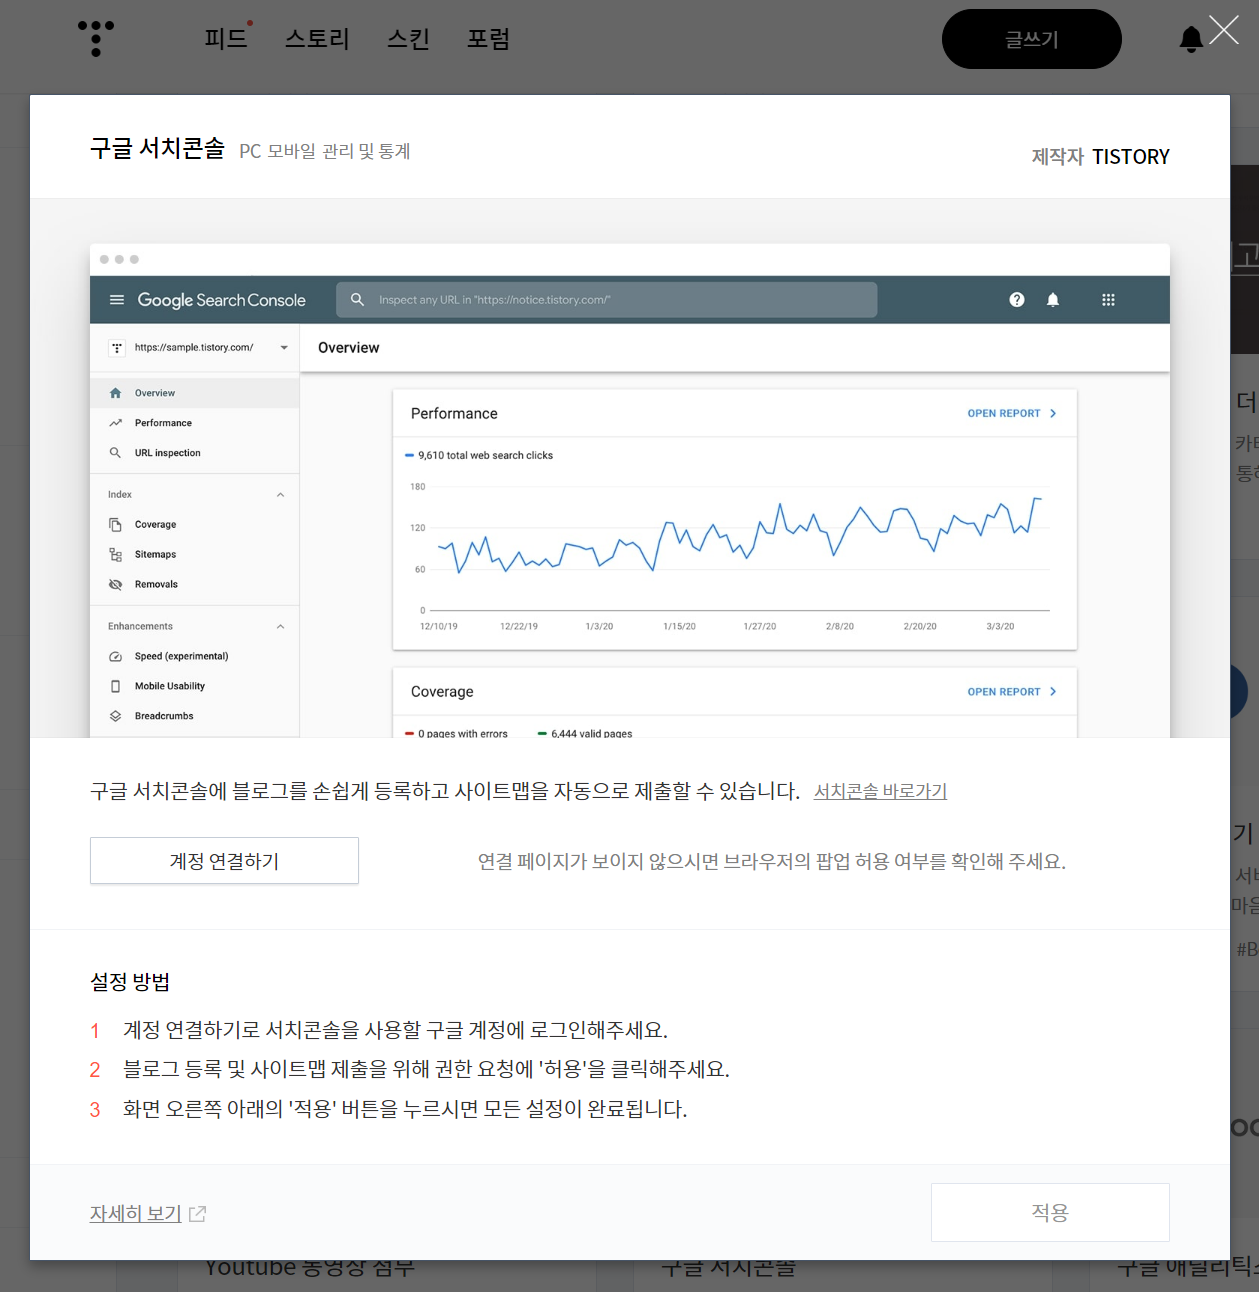1259x1292 pixels.
Task: Select Speed (experimental) in the sidebar
Action: tap(195, 656)
